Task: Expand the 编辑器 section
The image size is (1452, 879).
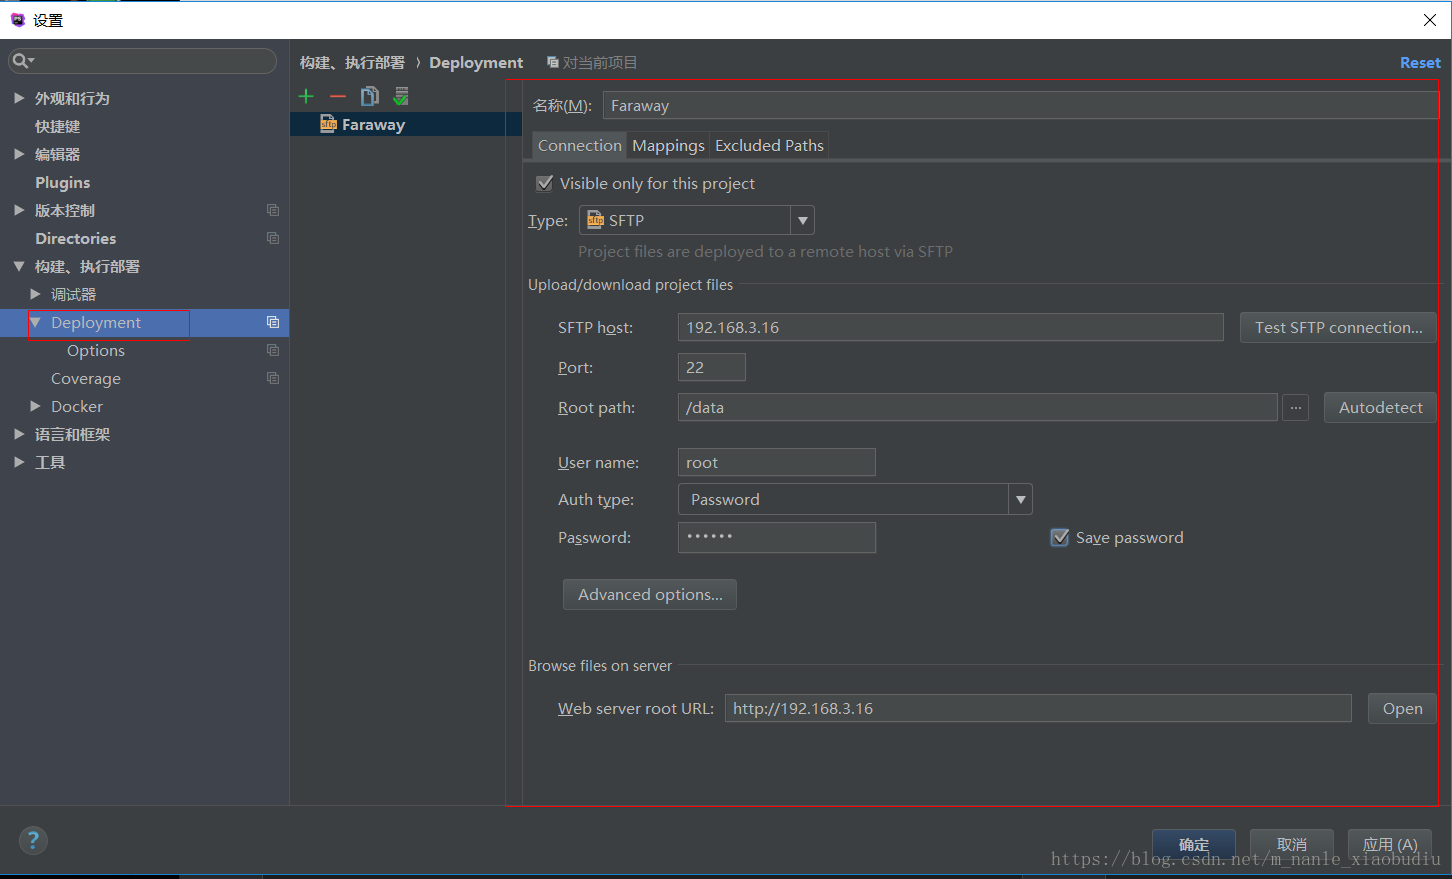Action: pos(19,154)
